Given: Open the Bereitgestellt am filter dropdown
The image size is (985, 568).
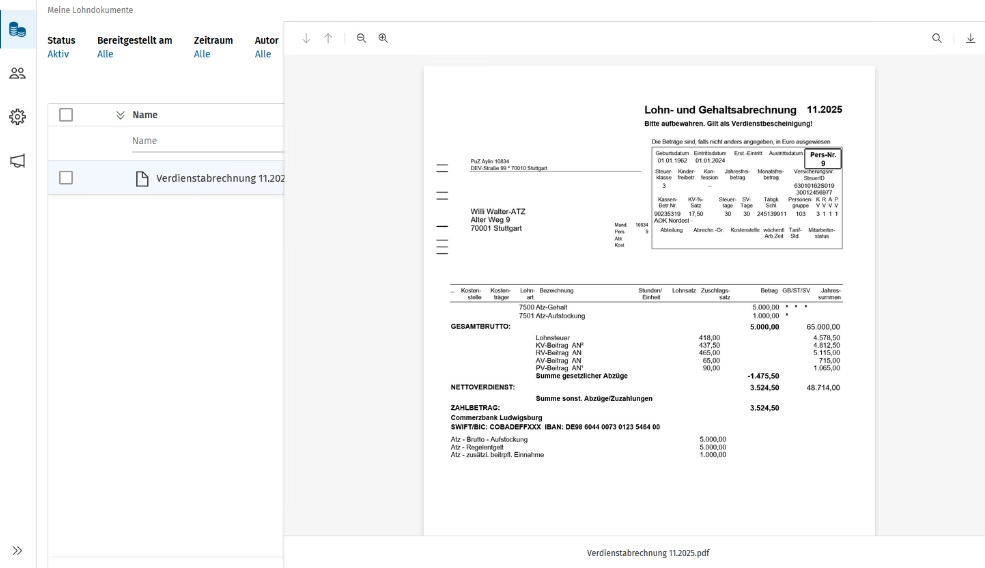Looking at the screenshot, I should pyautogui.click(x=105, y=54).
